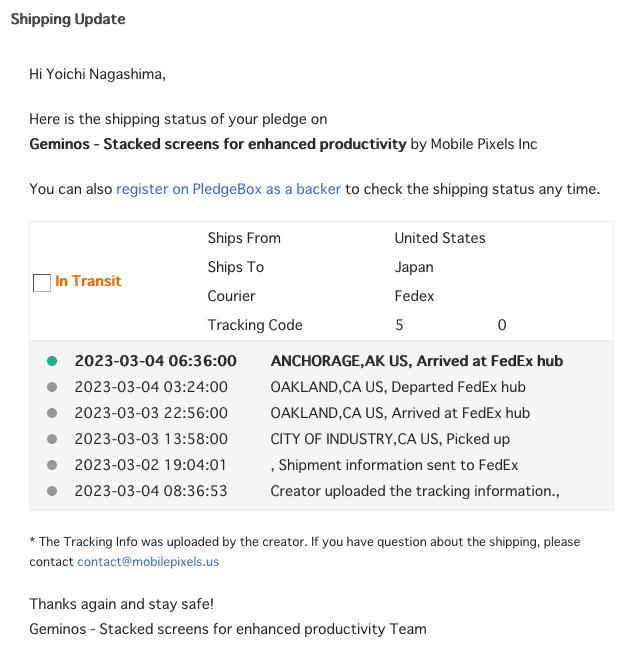Click the green status dot for Anchorage arrival

(x=52, y=361)
